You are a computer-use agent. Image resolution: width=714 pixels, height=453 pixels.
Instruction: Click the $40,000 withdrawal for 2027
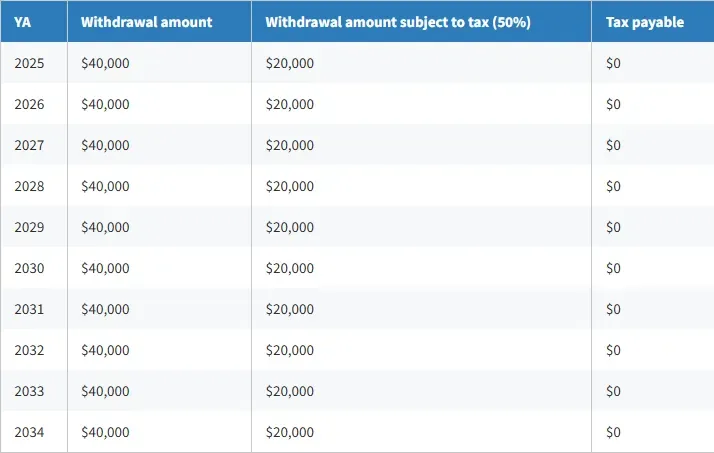point(105,145)
